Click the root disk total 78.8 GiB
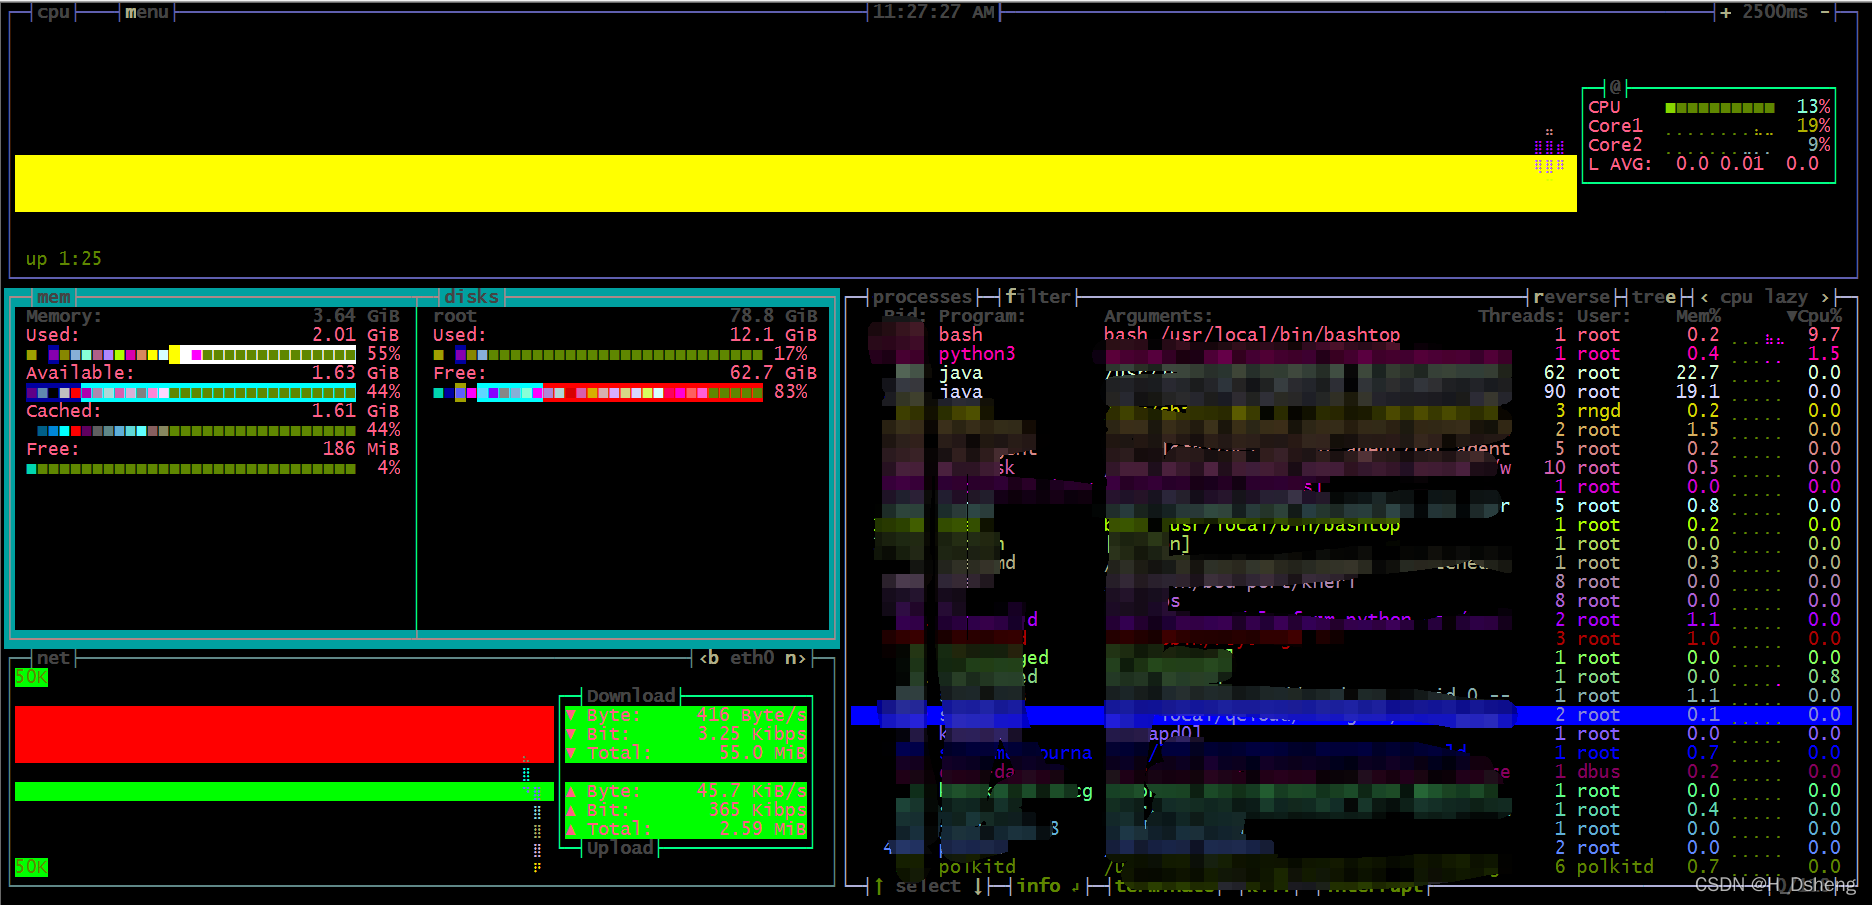The image size is (1872, 905). (773, 316)
